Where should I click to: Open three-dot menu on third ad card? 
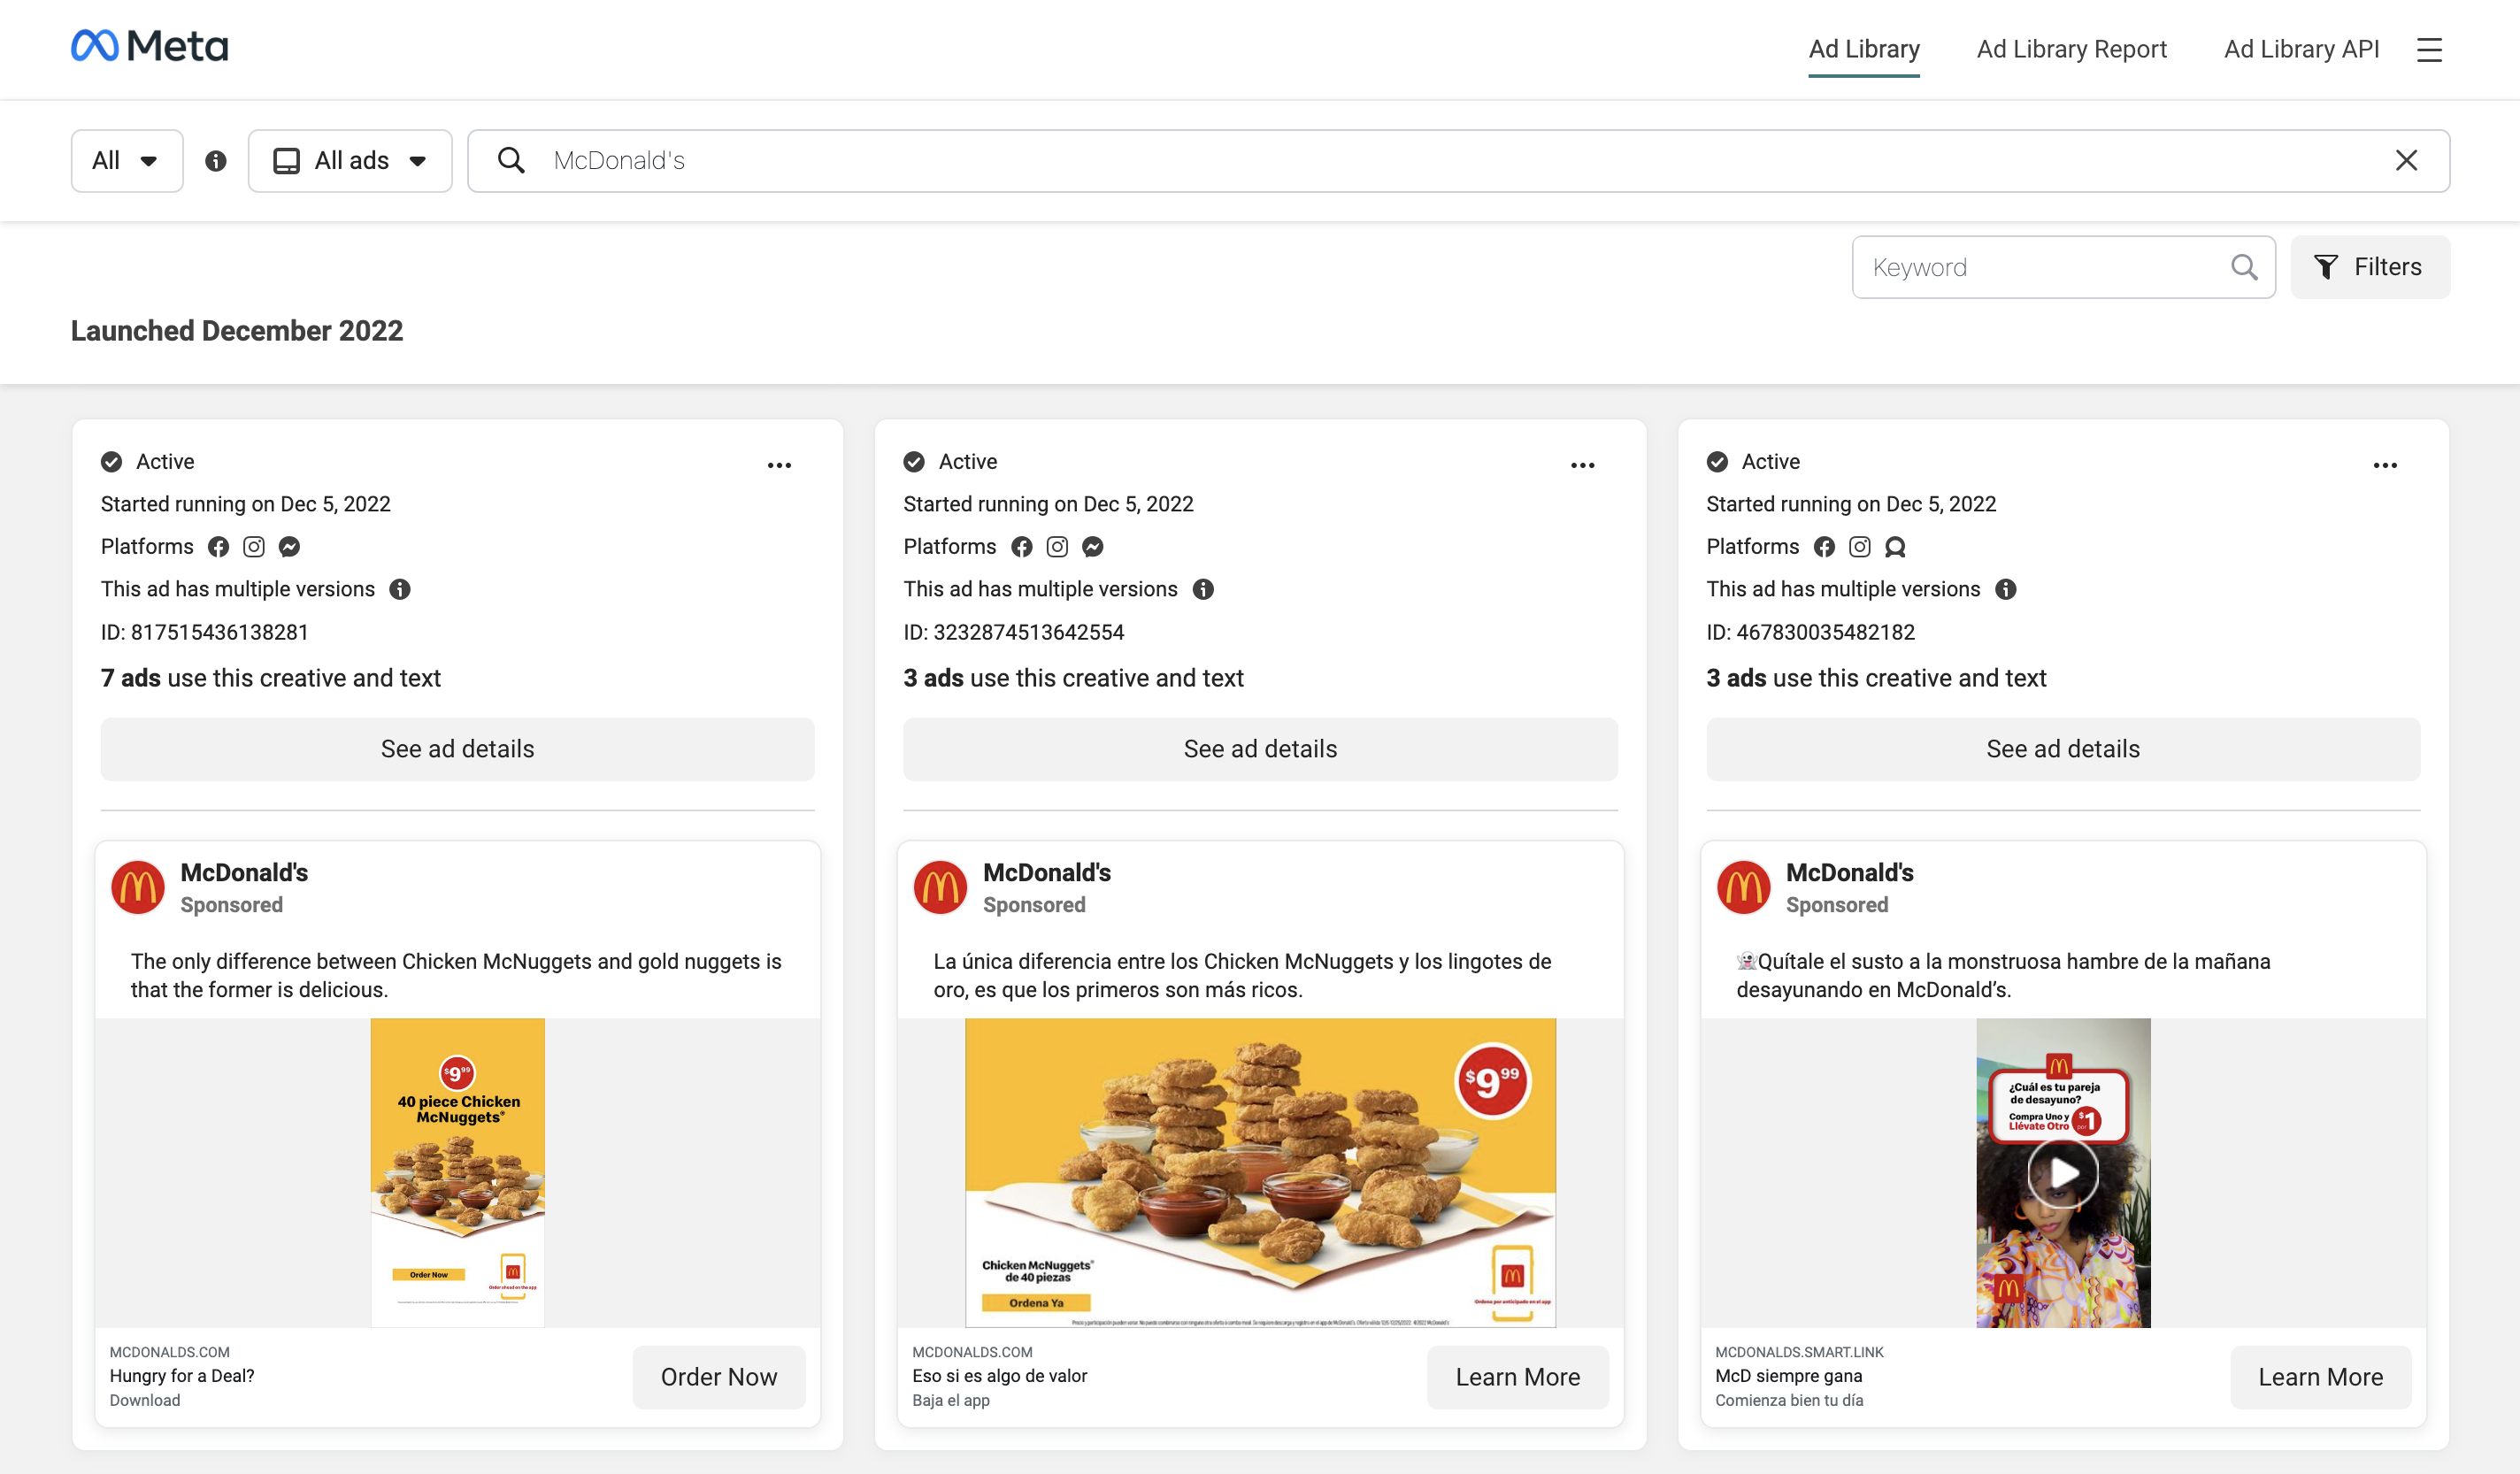pyautogui.click(x=2384, y=465)
